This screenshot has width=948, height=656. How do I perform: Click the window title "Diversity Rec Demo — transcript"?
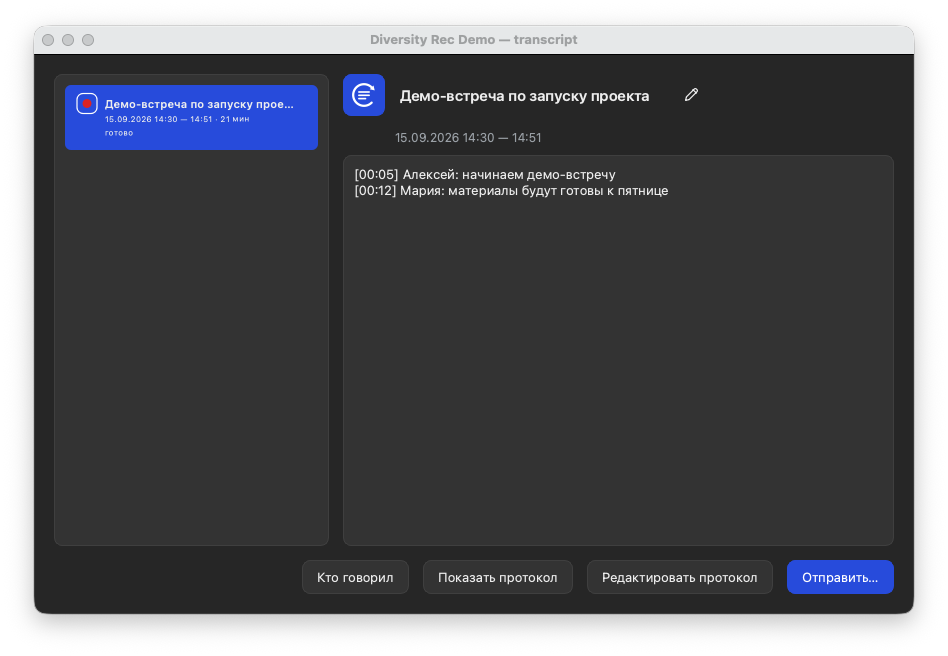pos(474,40)
